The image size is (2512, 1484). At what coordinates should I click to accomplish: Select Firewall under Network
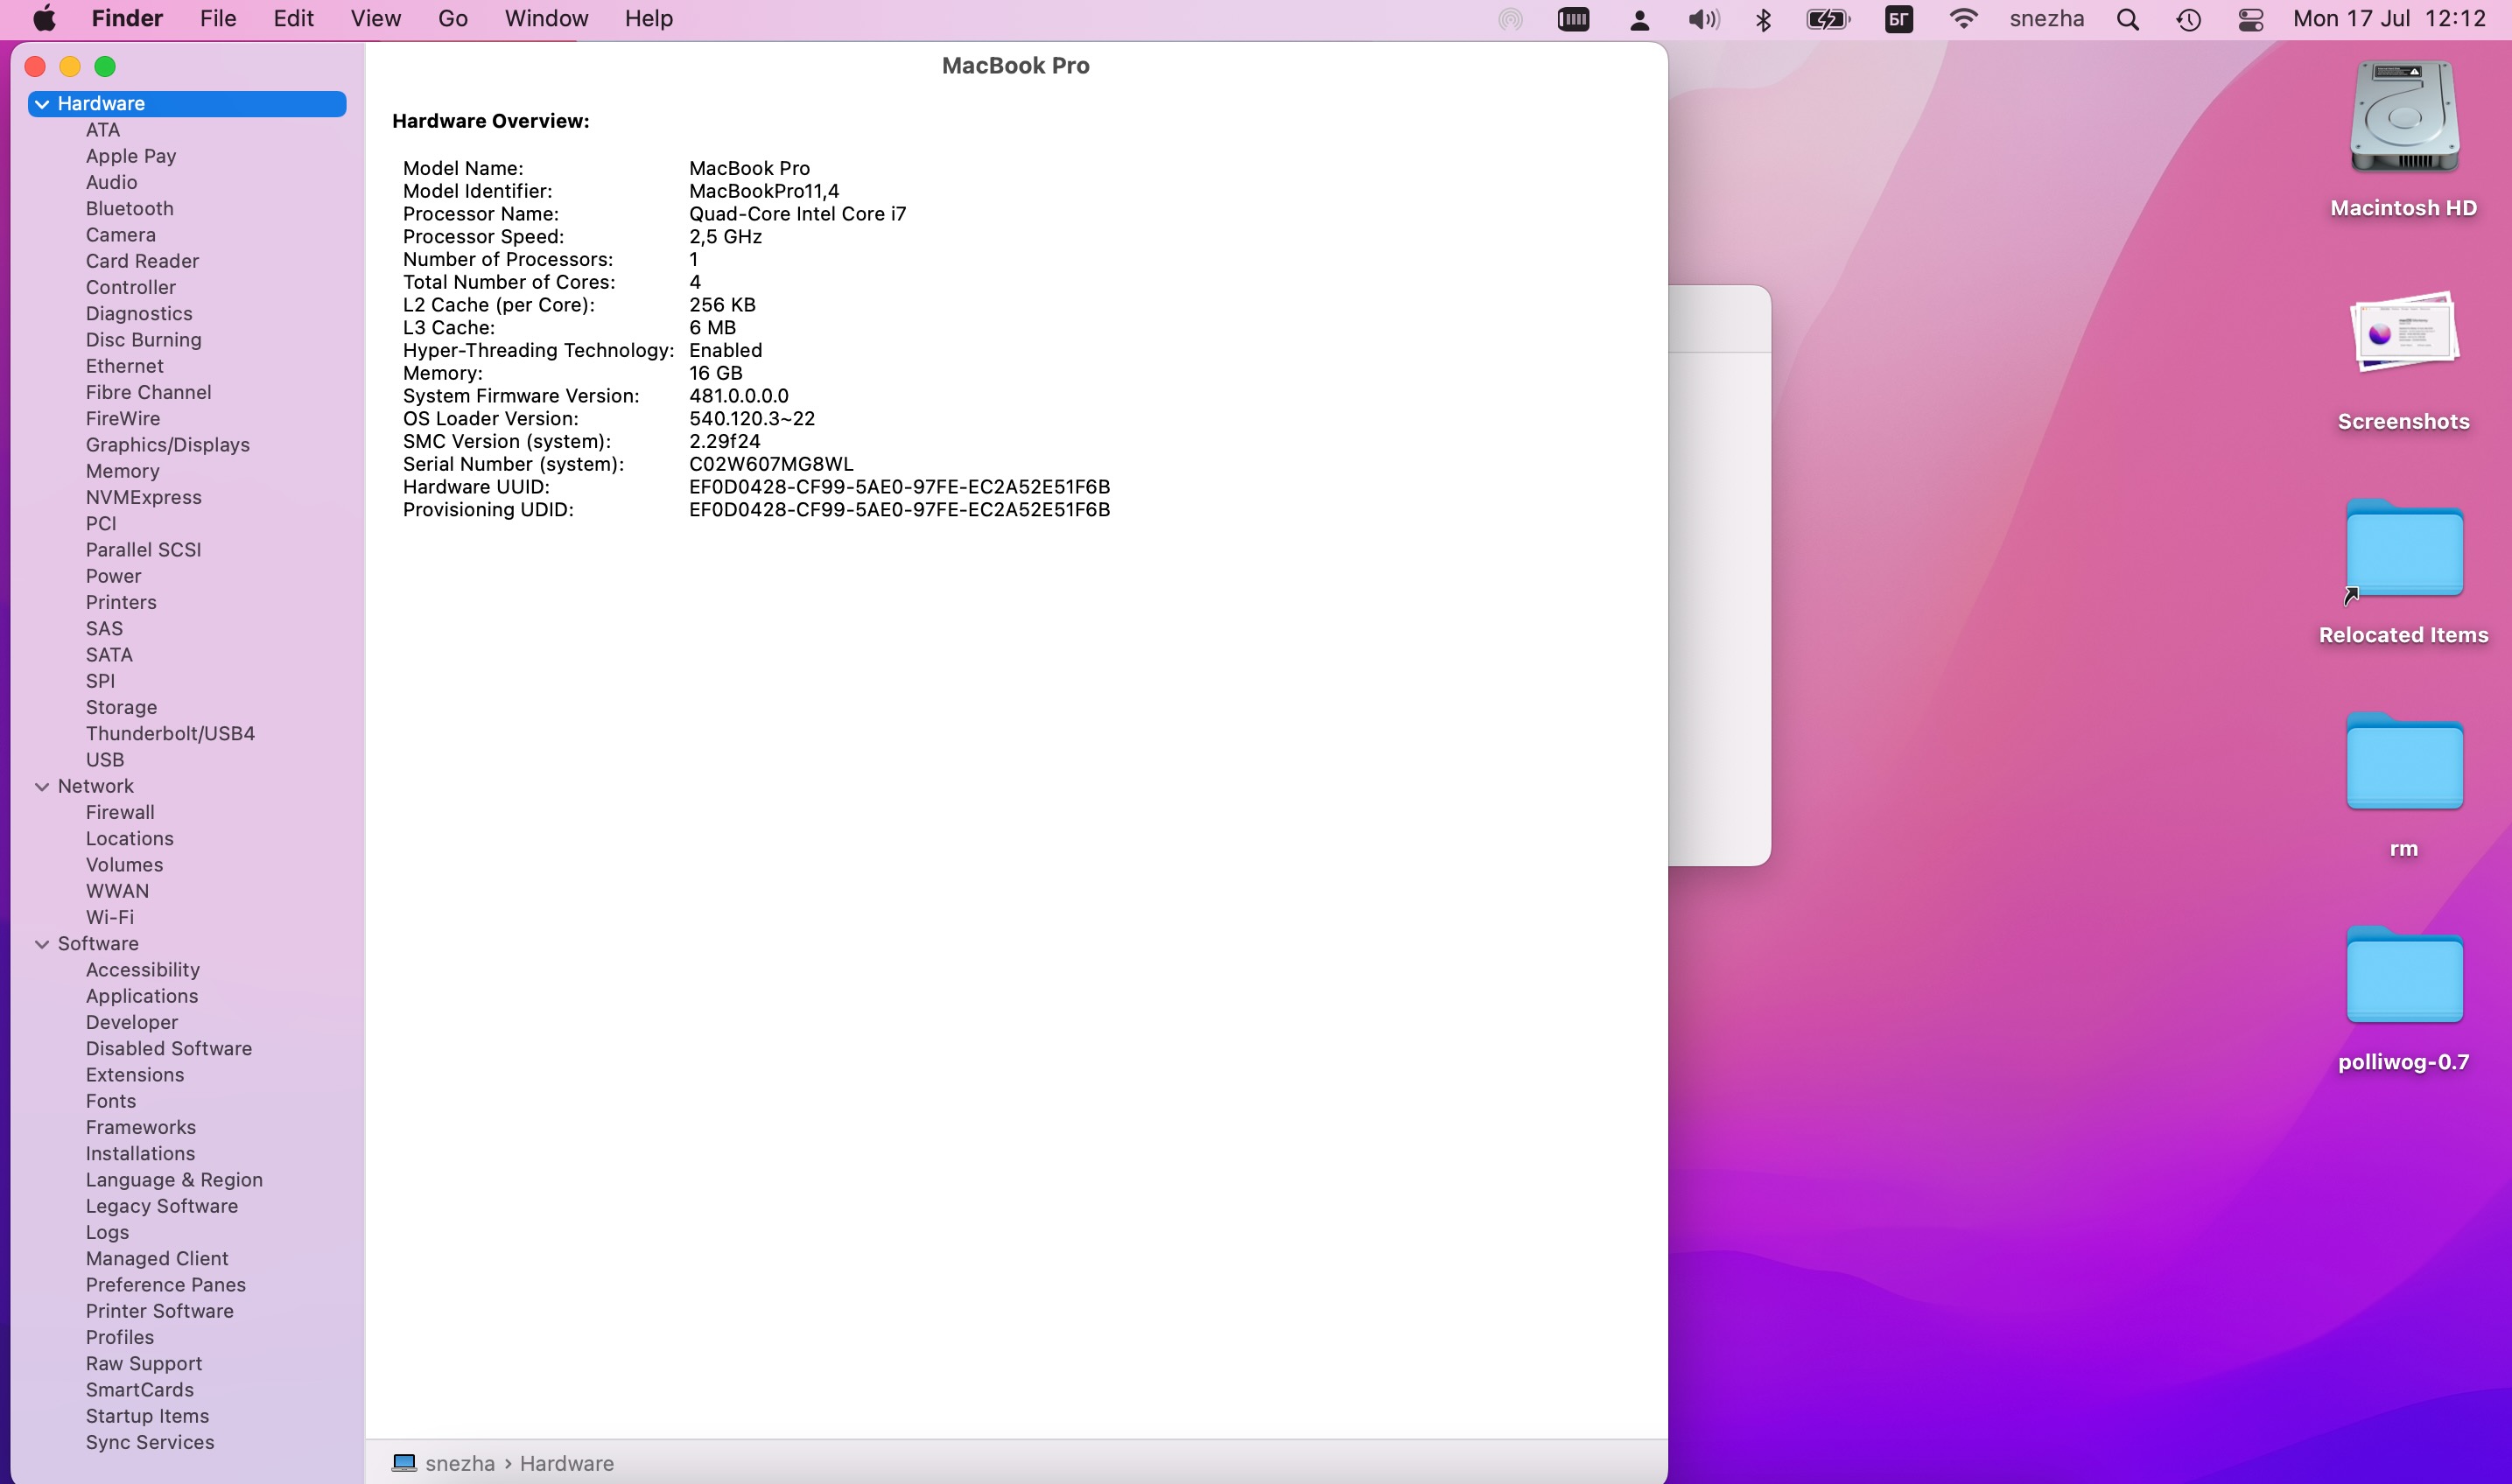pos(120,812)
